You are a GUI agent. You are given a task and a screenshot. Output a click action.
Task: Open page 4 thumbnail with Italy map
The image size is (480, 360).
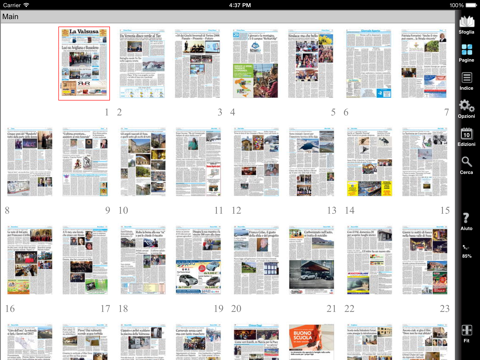pyautogui.click(x=255, y=63)
